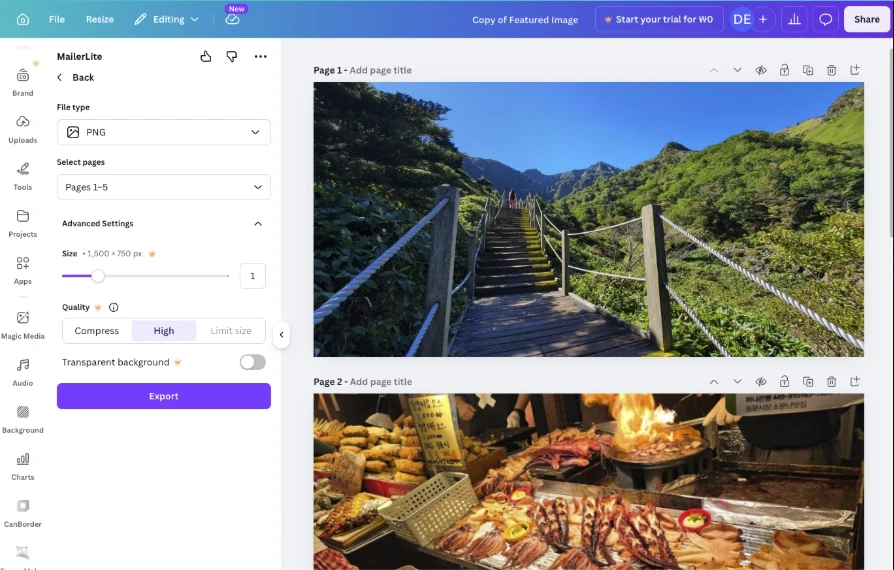
Task: Go Back in the MailerLite panel
Action: pyautogui.click(x=75, y=78)
